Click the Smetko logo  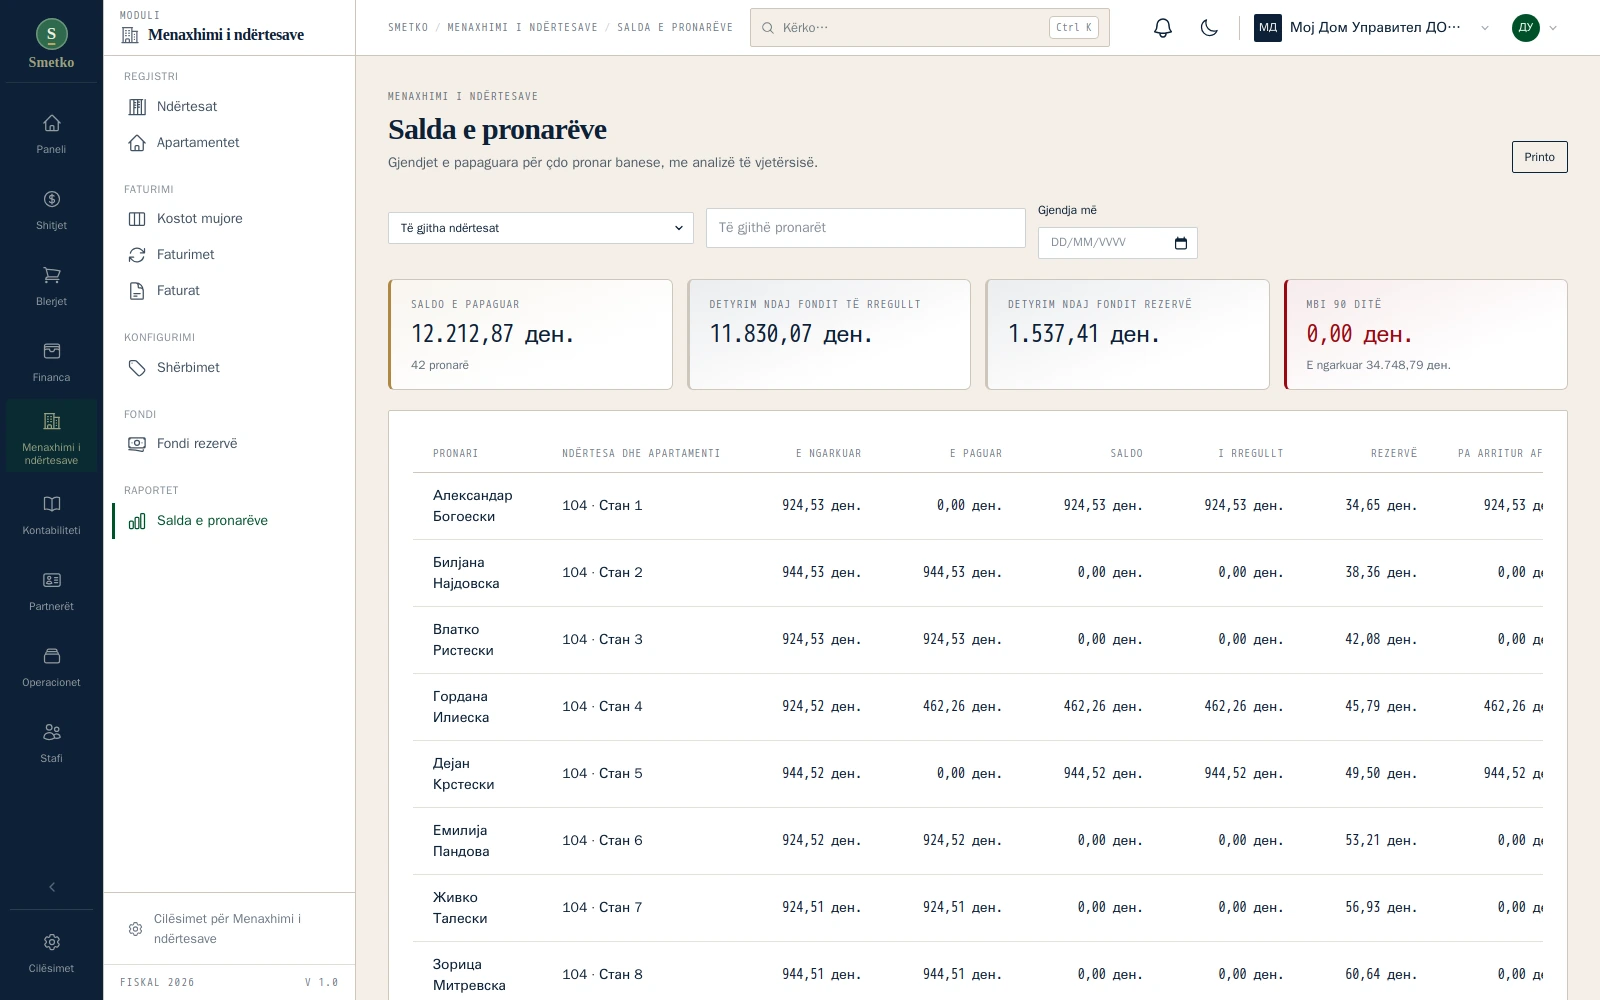click(x=51, y=42)
